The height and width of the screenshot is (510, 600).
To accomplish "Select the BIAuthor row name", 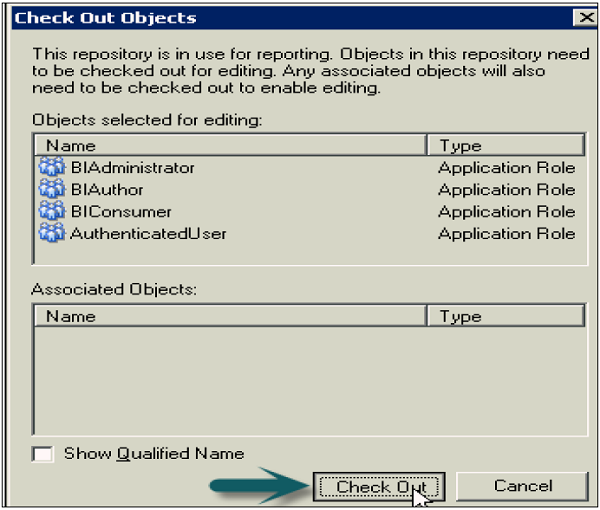I will tap(107, 190).
